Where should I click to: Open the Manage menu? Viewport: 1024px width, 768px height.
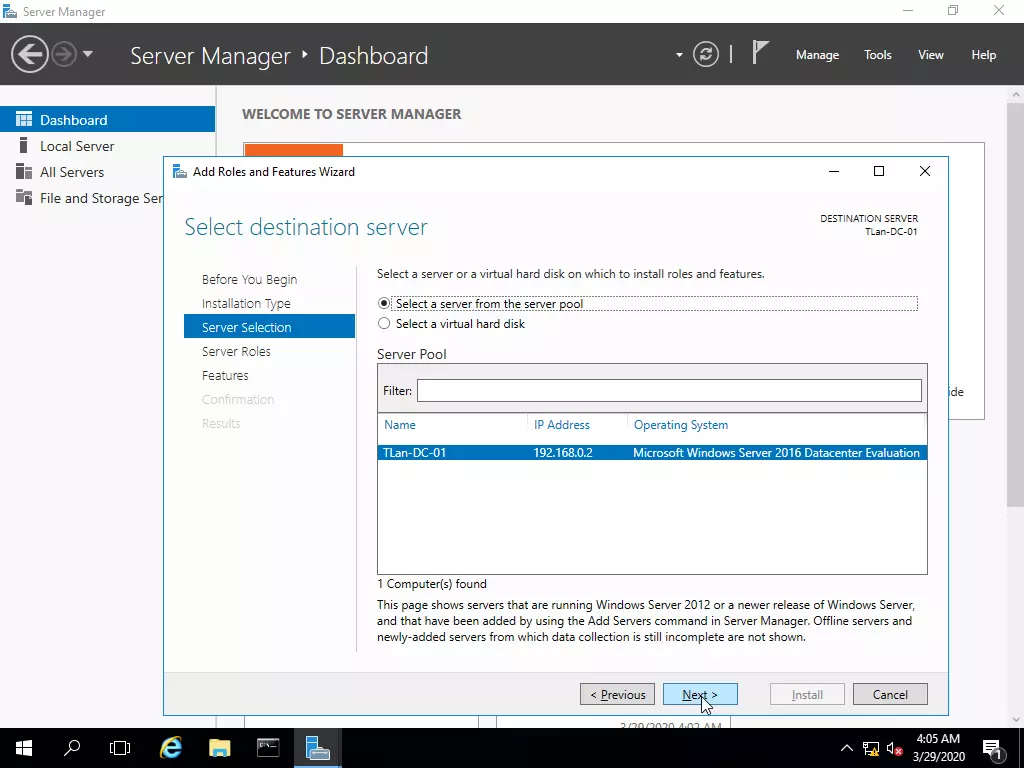pyautogui.click(x=817, y=55)
